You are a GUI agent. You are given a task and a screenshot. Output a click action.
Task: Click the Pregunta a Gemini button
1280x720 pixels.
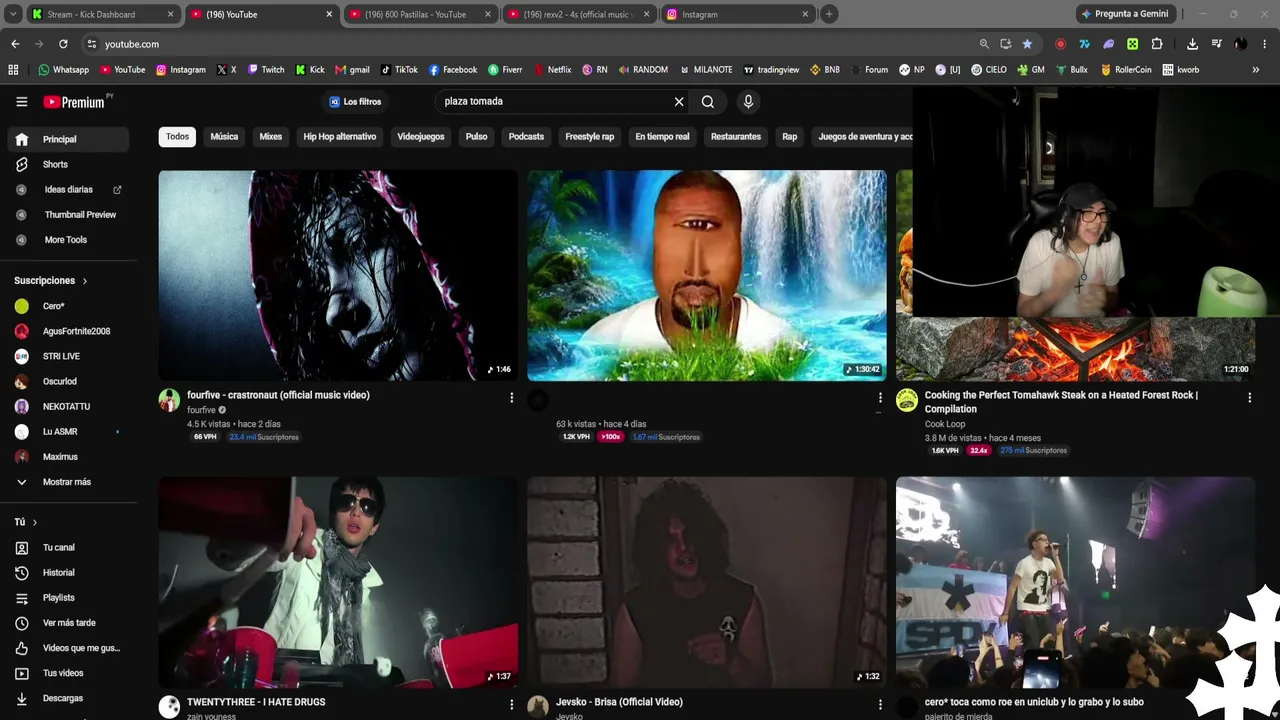[x=1124, y=14]
